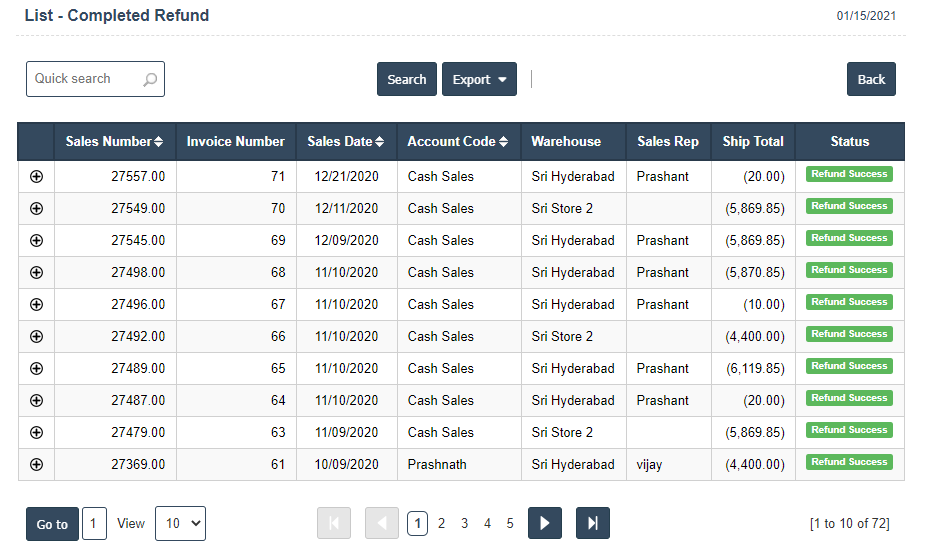Jump to last page arrow
This screenshot has width=932, height=555.
tap(592, 523)
